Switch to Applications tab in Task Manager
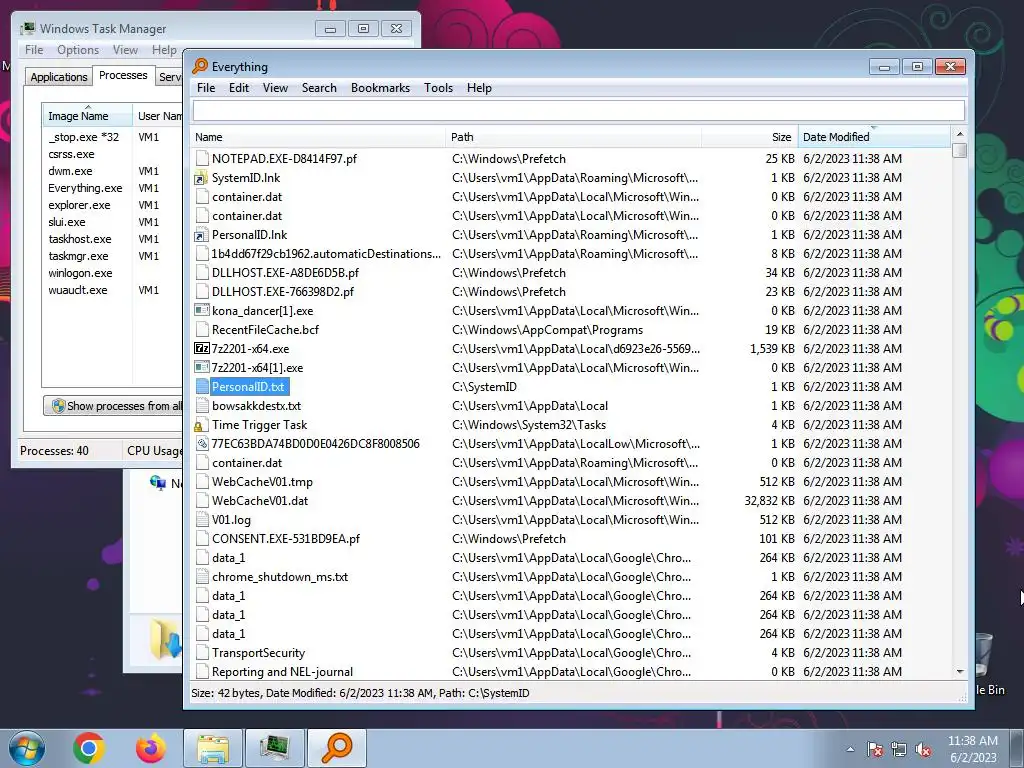Image resolution: width=1024 pixels, height=768 pixels. point(59,77)
